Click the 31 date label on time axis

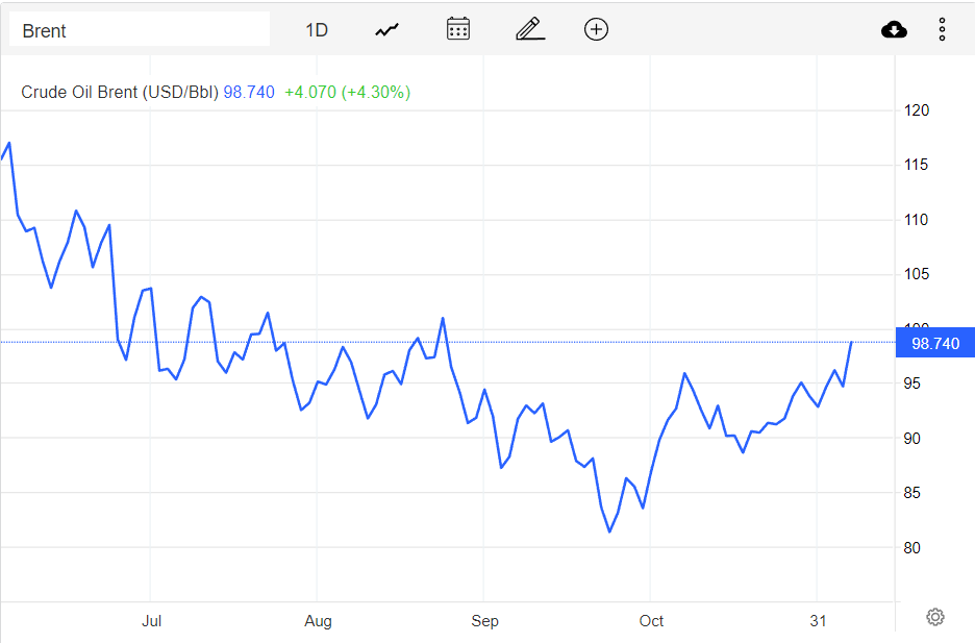click(818, 621)
